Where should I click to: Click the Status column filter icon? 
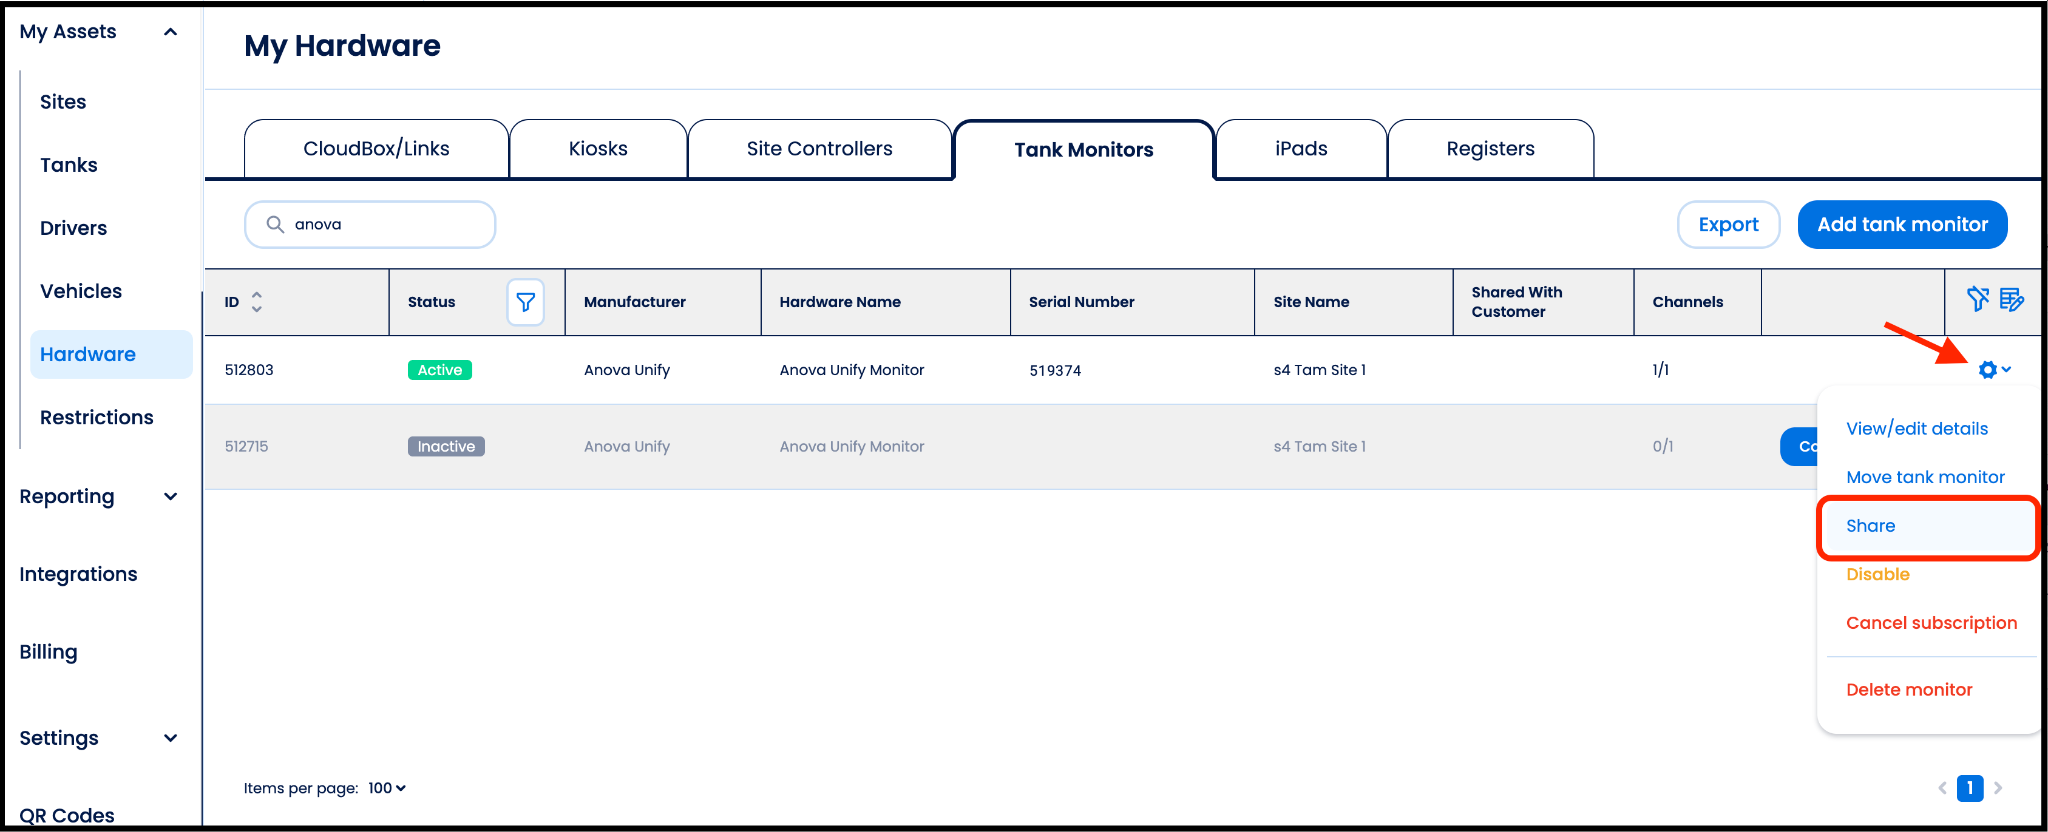(525, 302)
